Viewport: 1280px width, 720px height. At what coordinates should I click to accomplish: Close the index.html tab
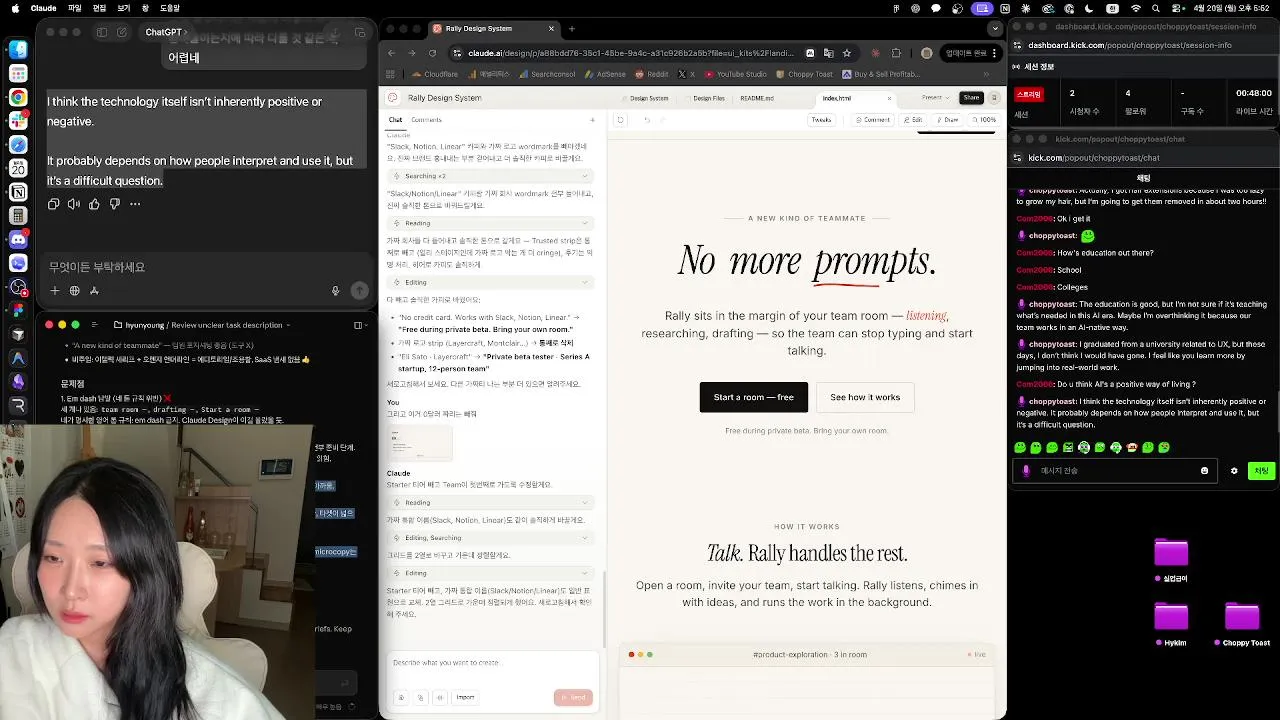coord(889,98)
